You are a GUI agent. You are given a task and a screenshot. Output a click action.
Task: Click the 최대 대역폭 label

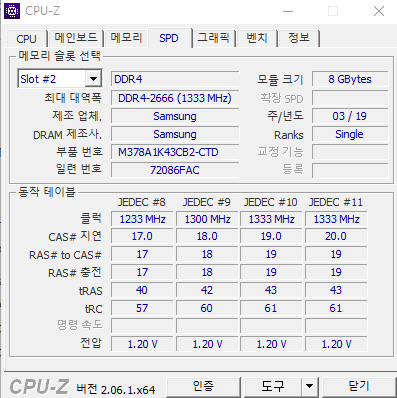pyautogui.click(x=73, y=98)
